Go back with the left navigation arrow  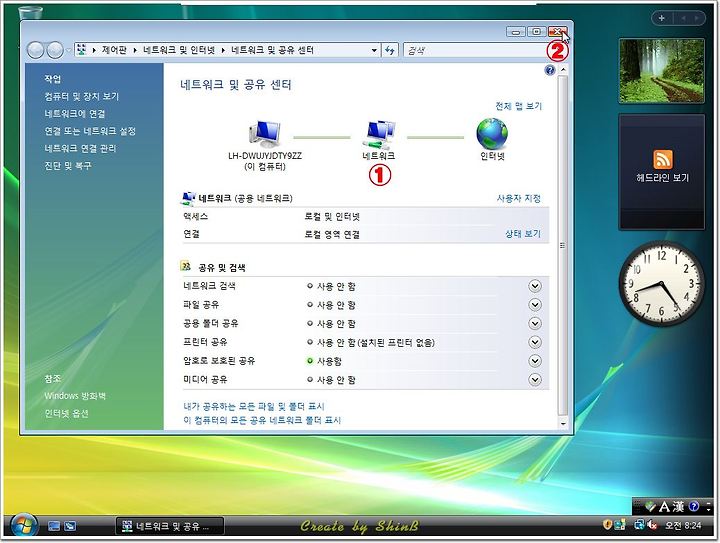[x=35, y=50]
